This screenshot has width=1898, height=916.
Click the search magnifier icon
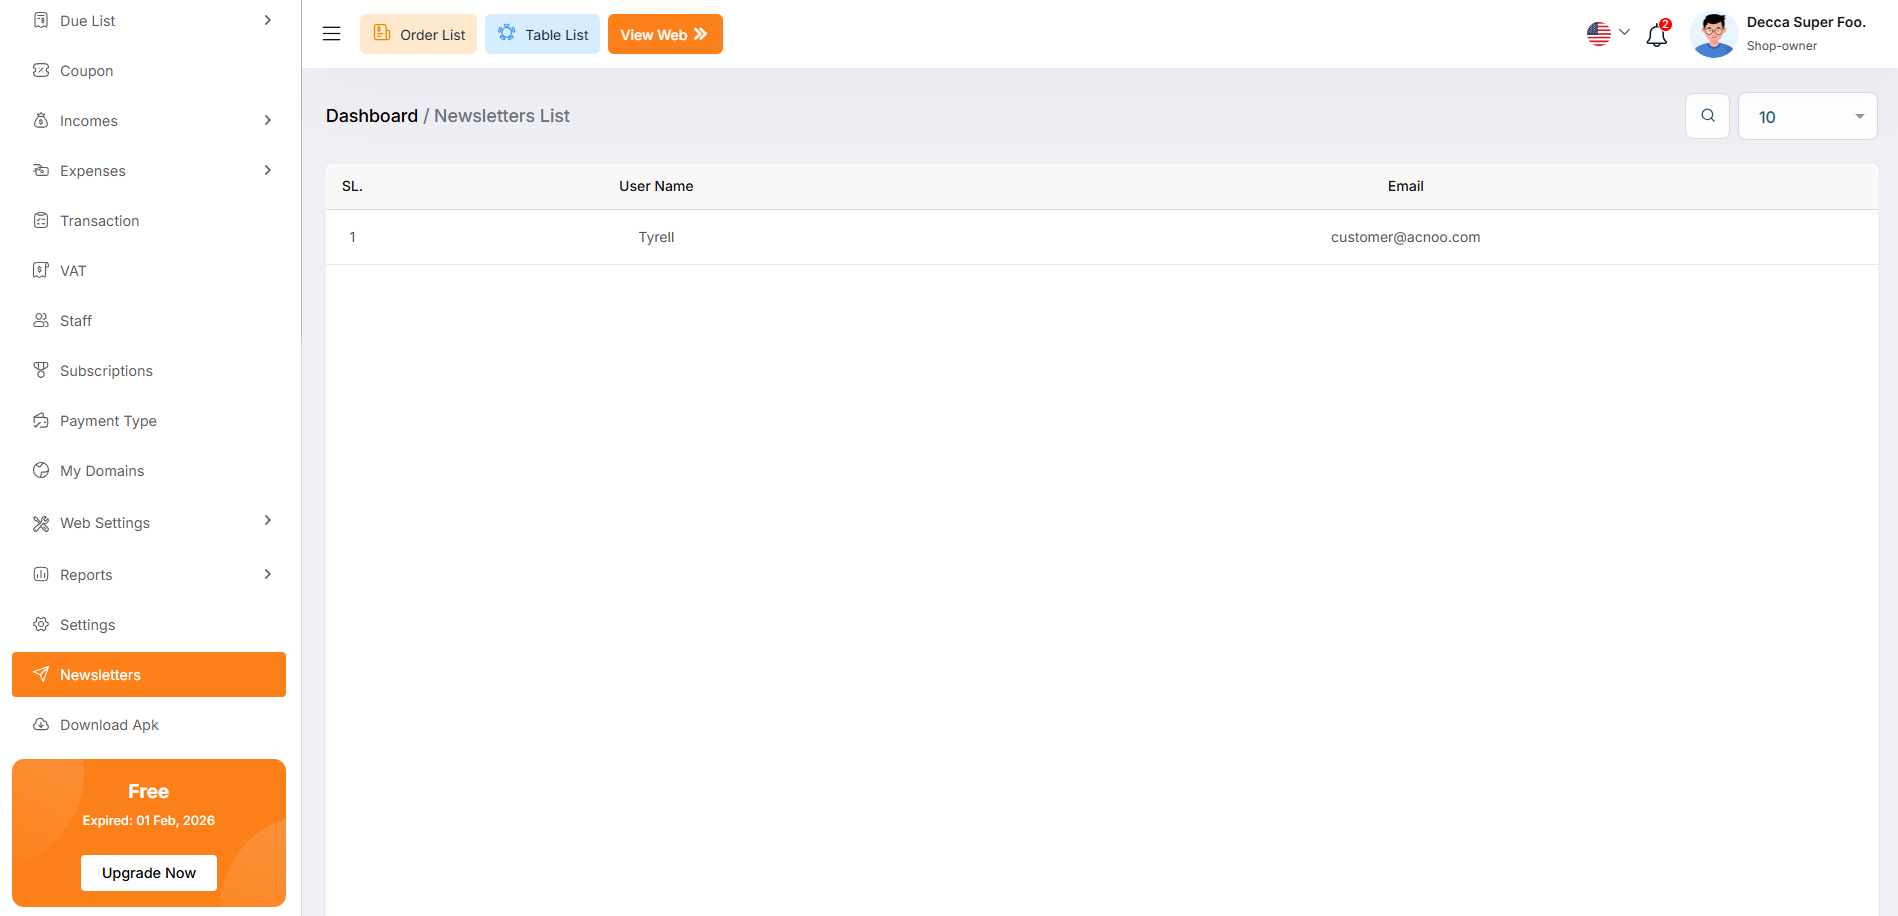click(1707, 116)
